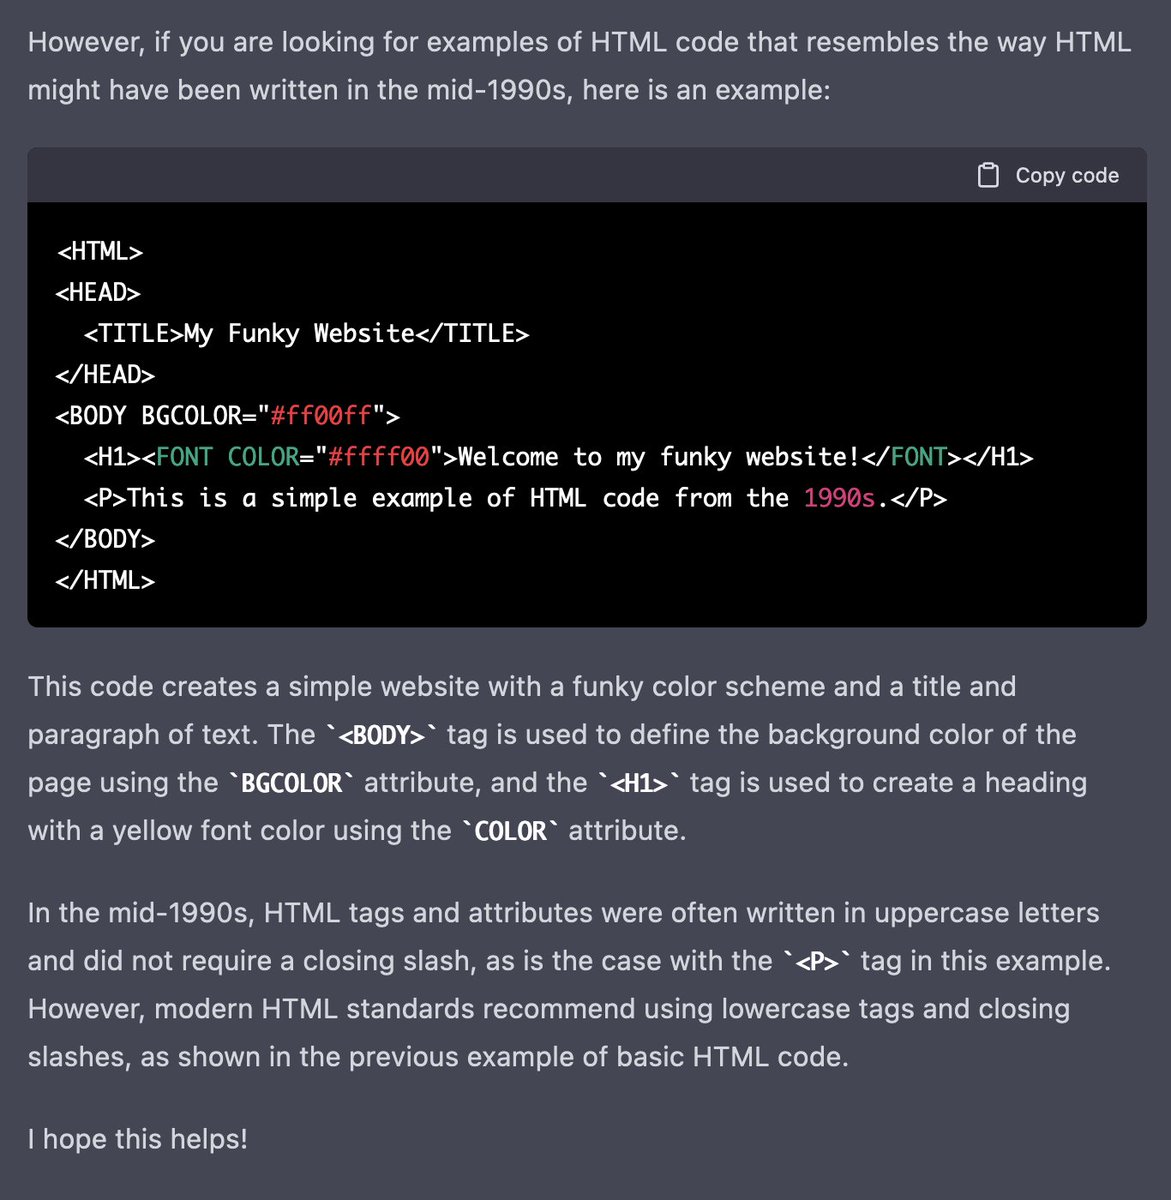Click the inline BGCOLOR code term

click(x=292, y=783)
